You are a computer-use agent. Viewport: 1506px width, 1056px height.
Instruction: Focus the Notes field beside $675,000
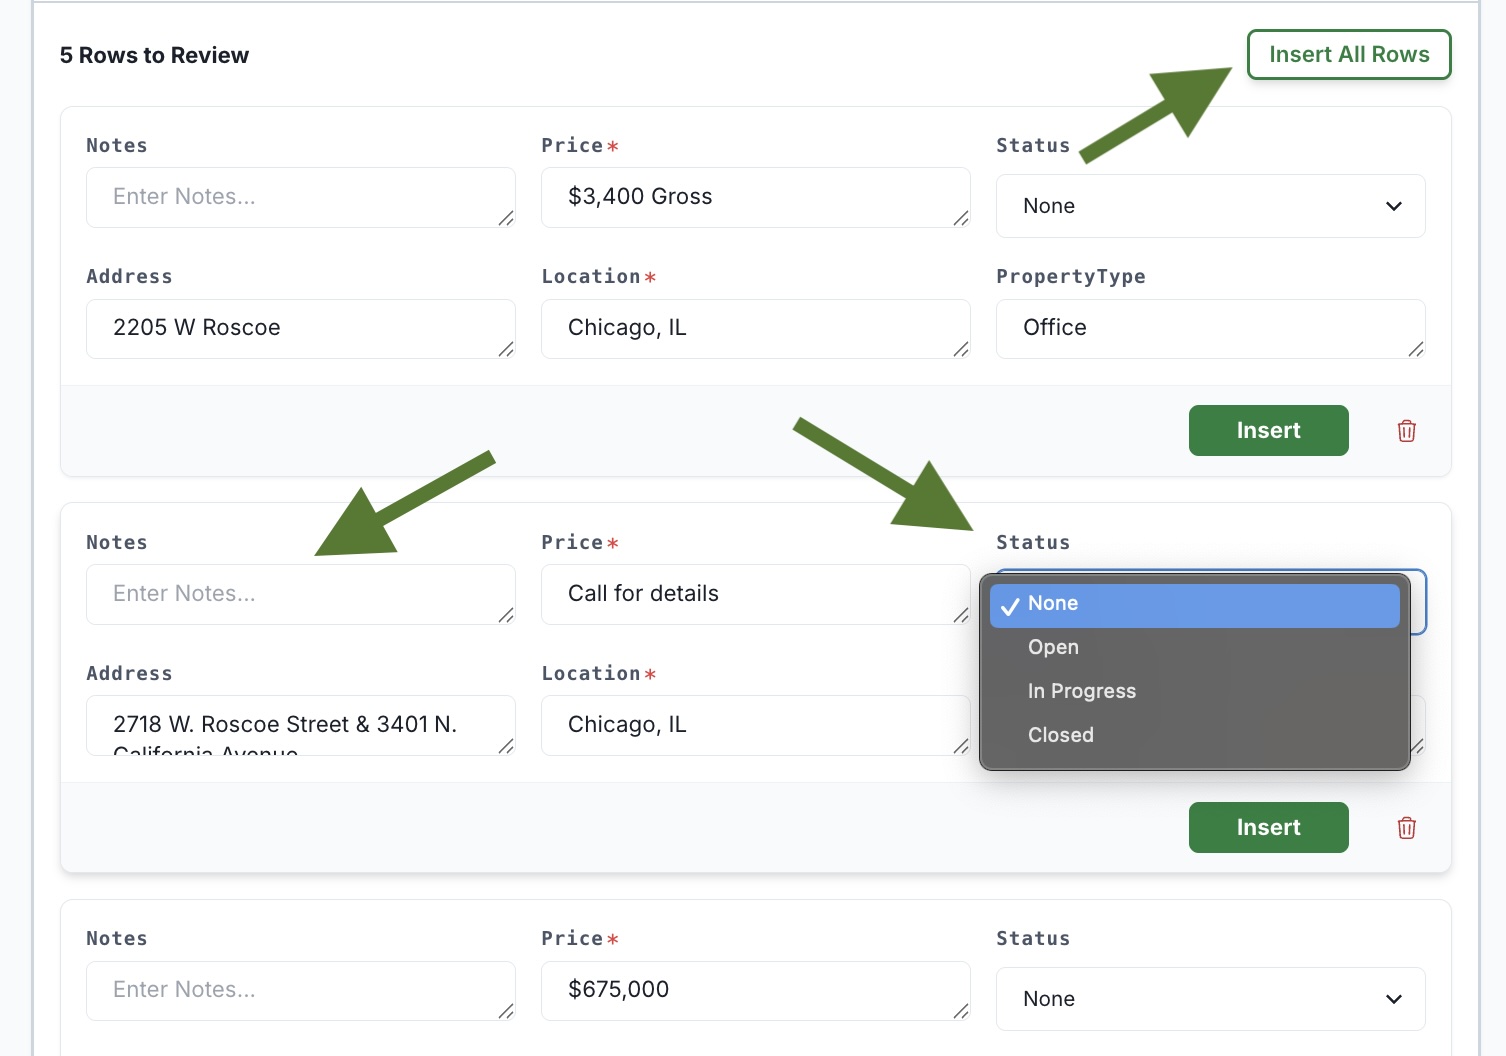click(x=301, y=990)
